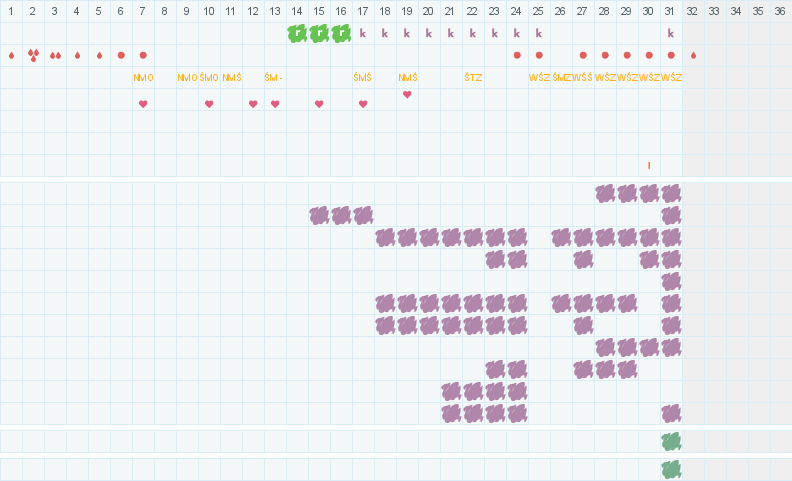The image size is (792, 481).
Task: Click the single blood drop on day 32
Action: pyautogui.click(x=693, y=55)
